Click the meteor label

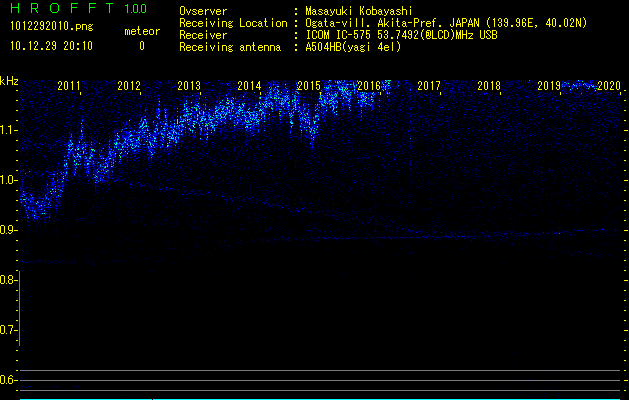[x=142, y=31]
